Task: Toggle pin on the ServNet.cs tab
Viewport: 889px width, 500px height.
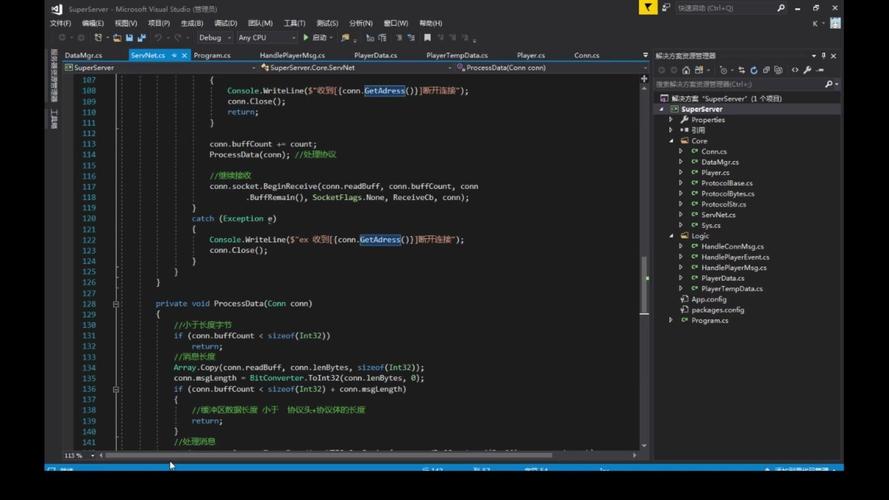Action: click(x=174, y=55)
